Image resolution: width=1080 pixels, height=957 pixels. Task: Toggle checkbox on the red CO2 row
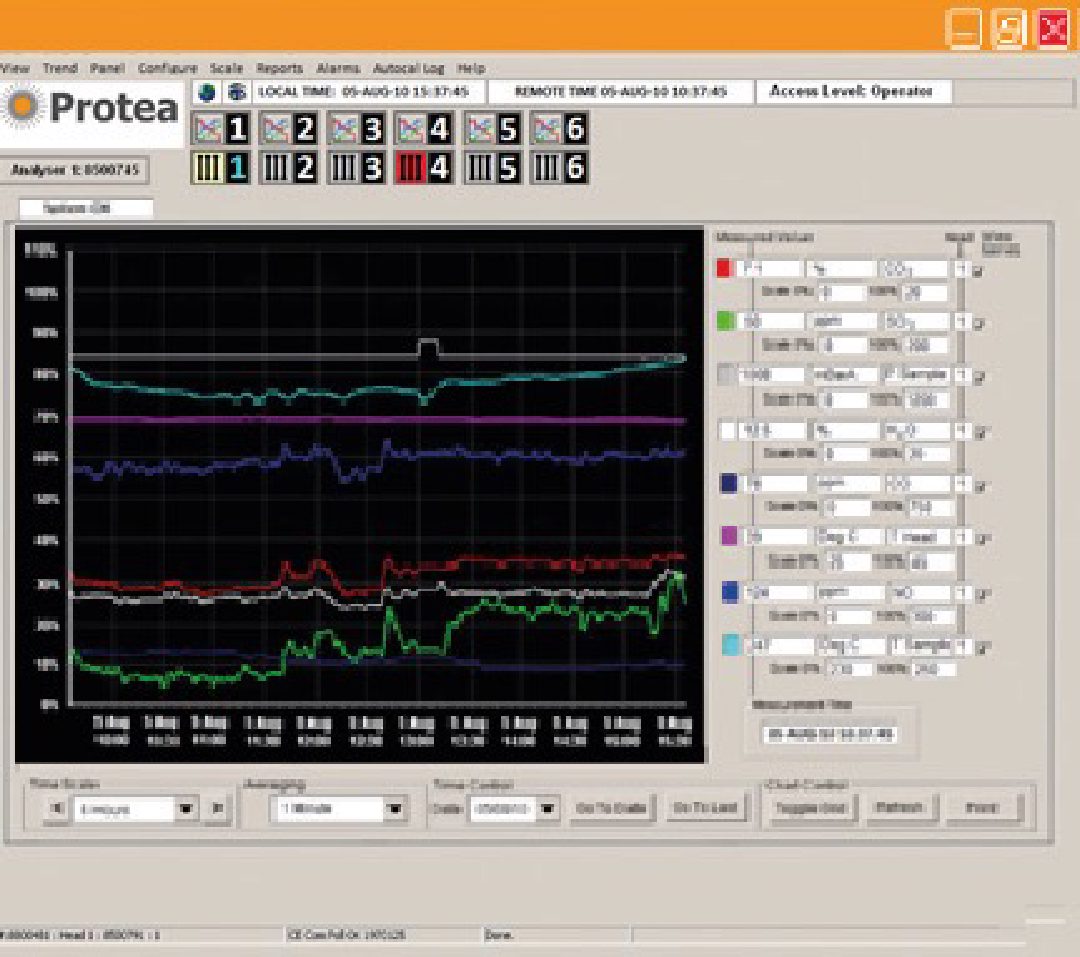coord(979,270)
